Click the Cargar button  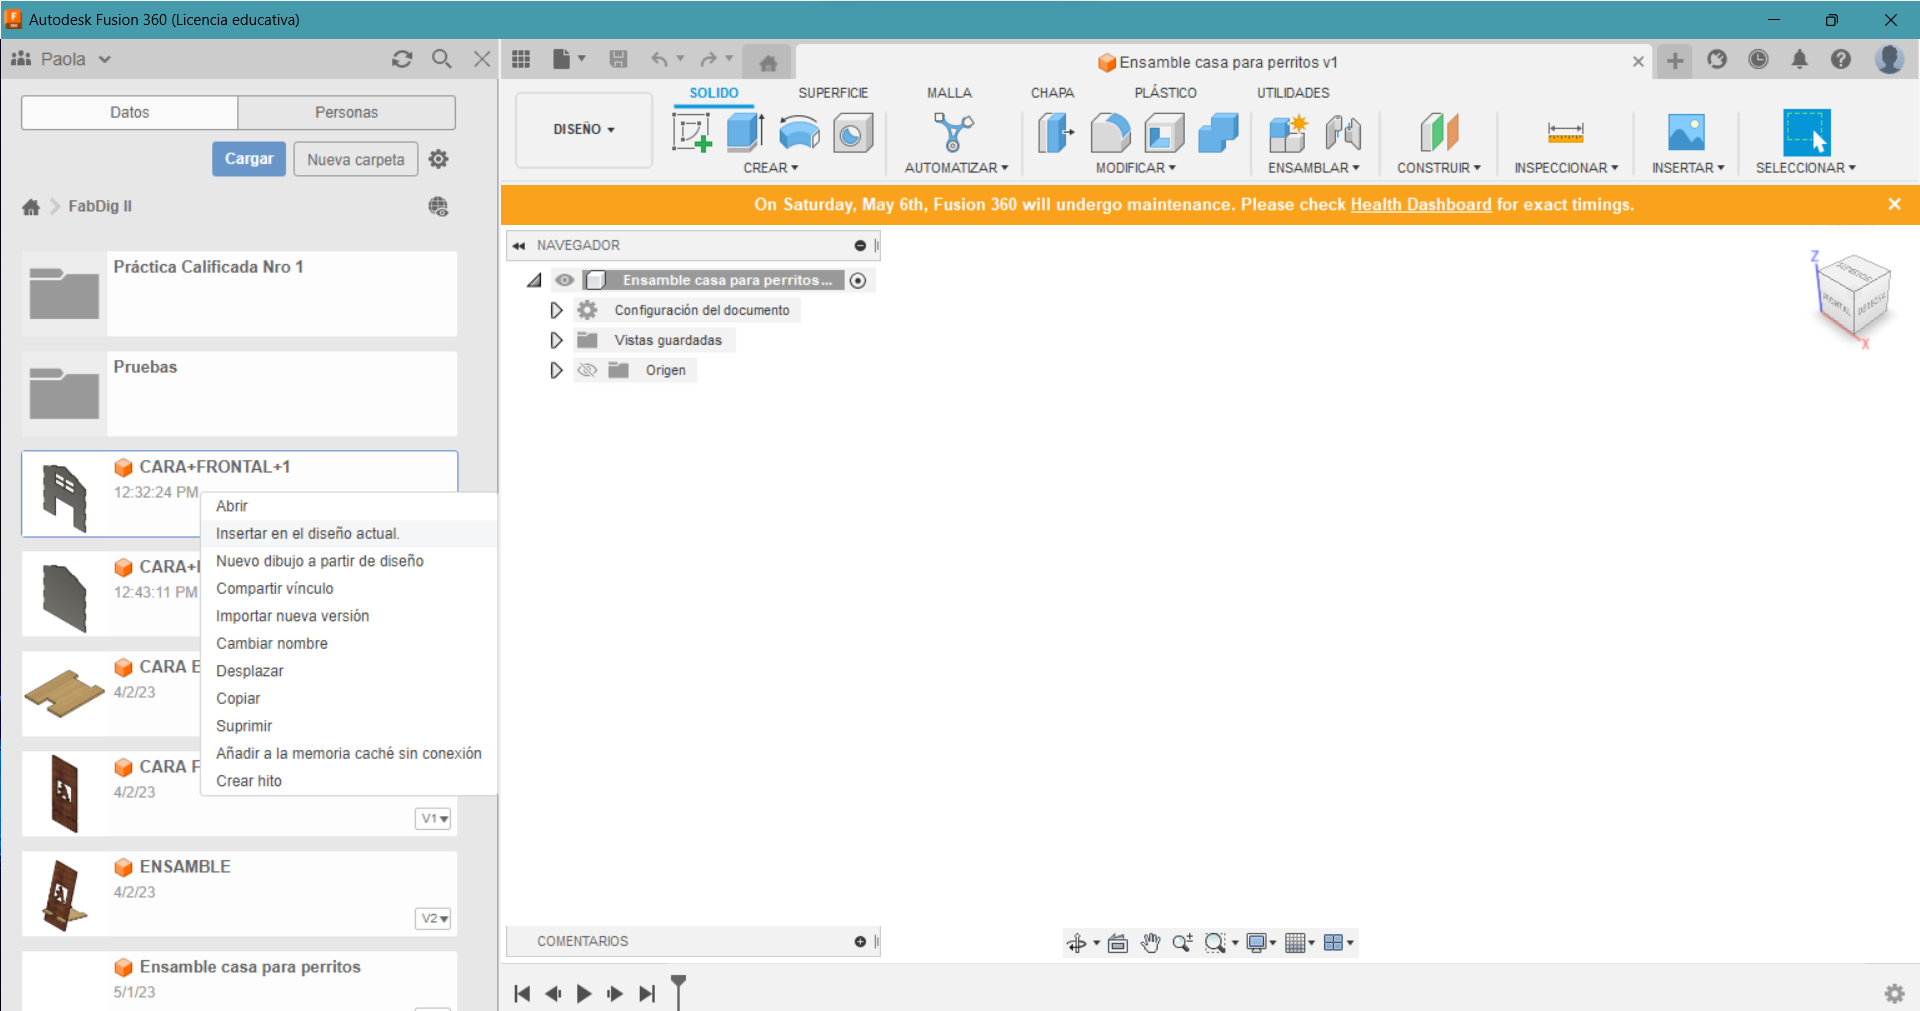249,159
